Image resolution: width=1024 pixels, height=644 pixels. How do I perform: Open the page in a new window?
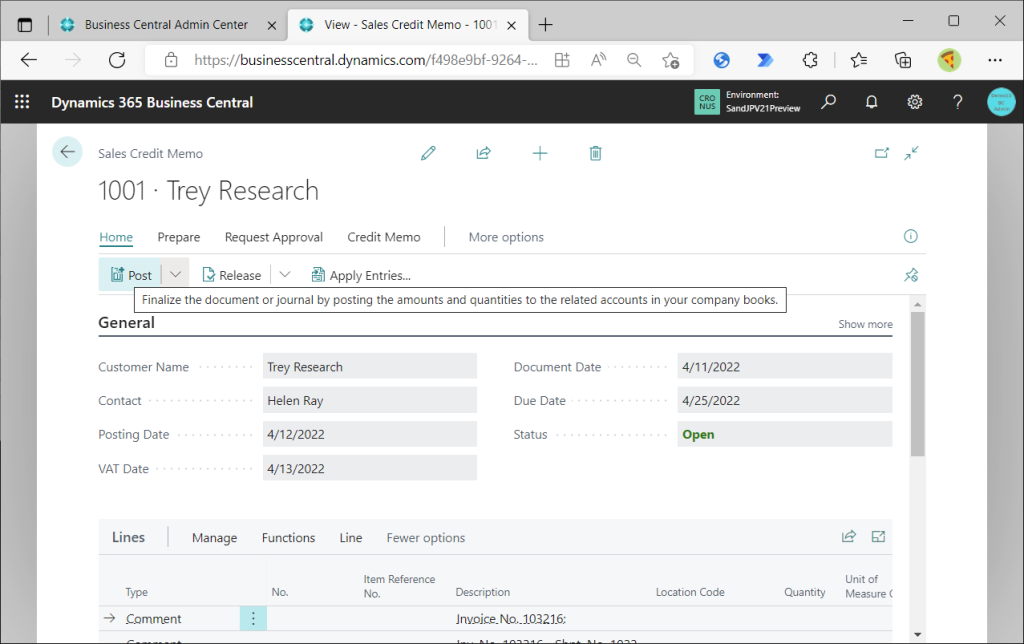pos(882,153)
